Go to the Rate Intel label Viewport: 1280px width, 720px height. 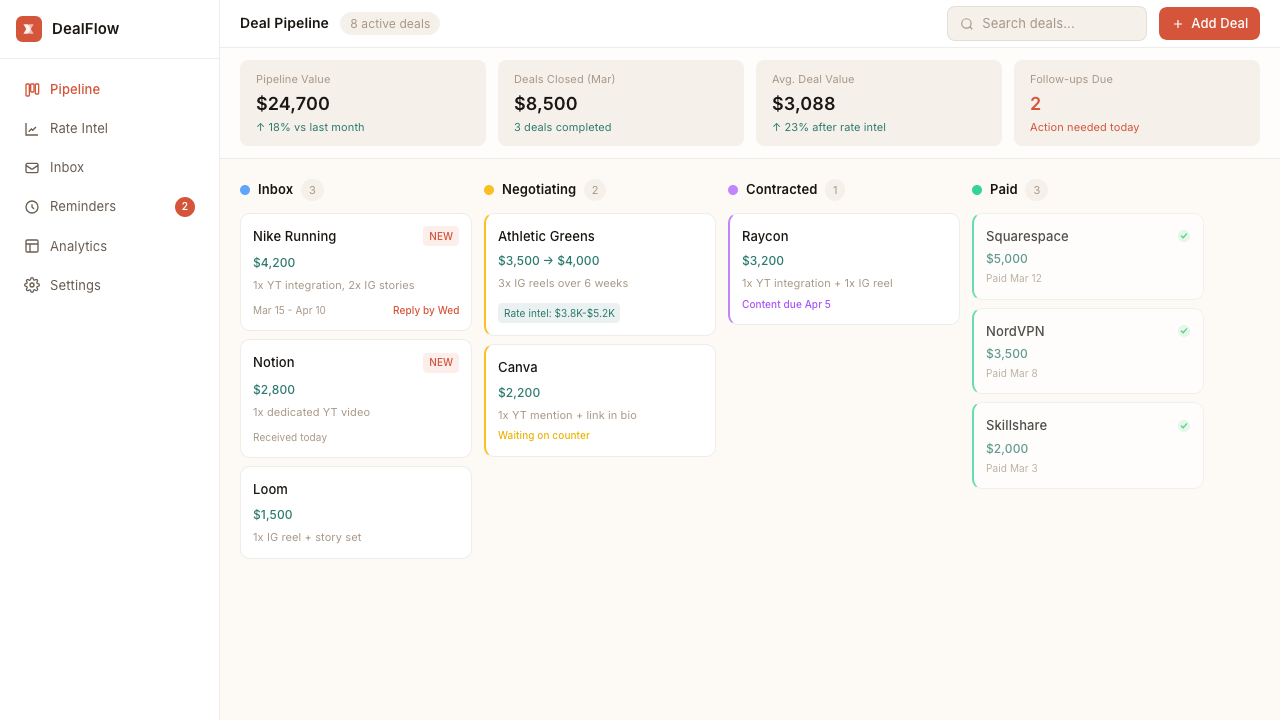79,128
